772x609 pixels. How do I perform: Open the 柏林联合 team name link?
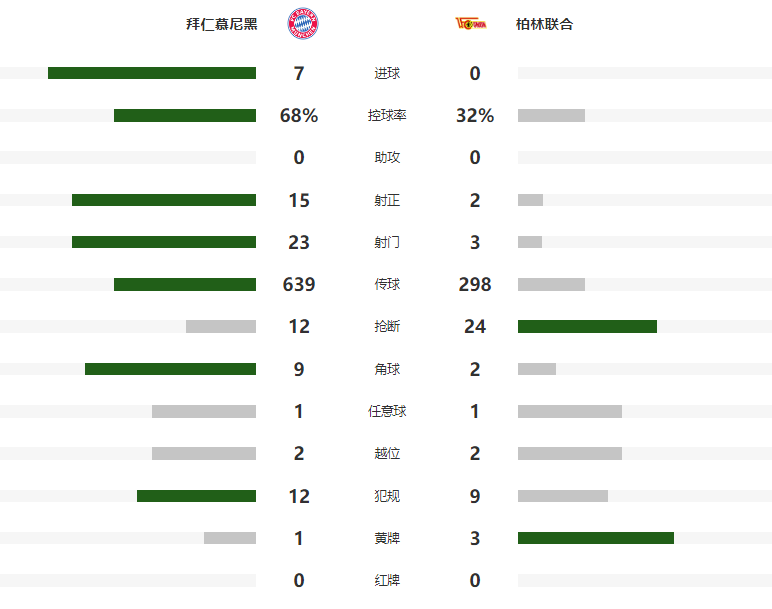coord(544,24)
